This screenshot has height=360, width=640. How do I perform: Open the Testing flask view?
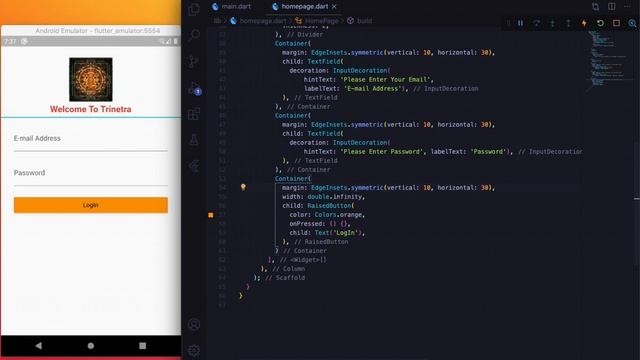pos(194,140)
